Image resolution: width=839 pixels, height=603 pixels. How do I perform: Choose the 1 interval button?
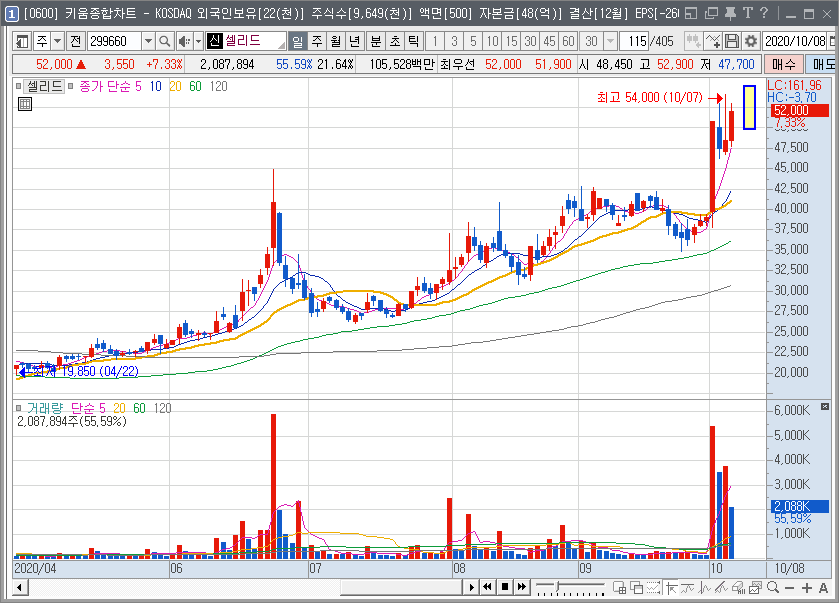[x=435, y=41]
